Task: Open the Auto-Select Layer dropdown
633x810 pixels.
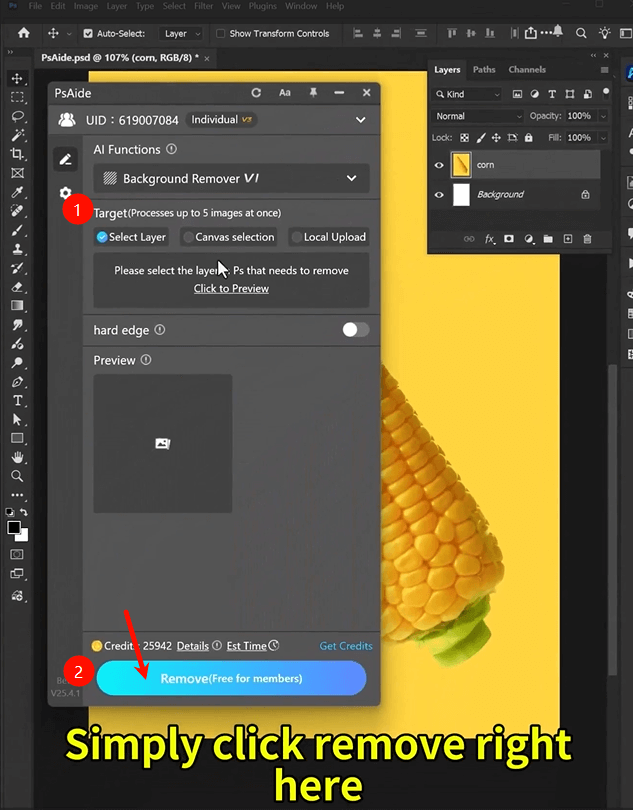Action: coord(180,34)
